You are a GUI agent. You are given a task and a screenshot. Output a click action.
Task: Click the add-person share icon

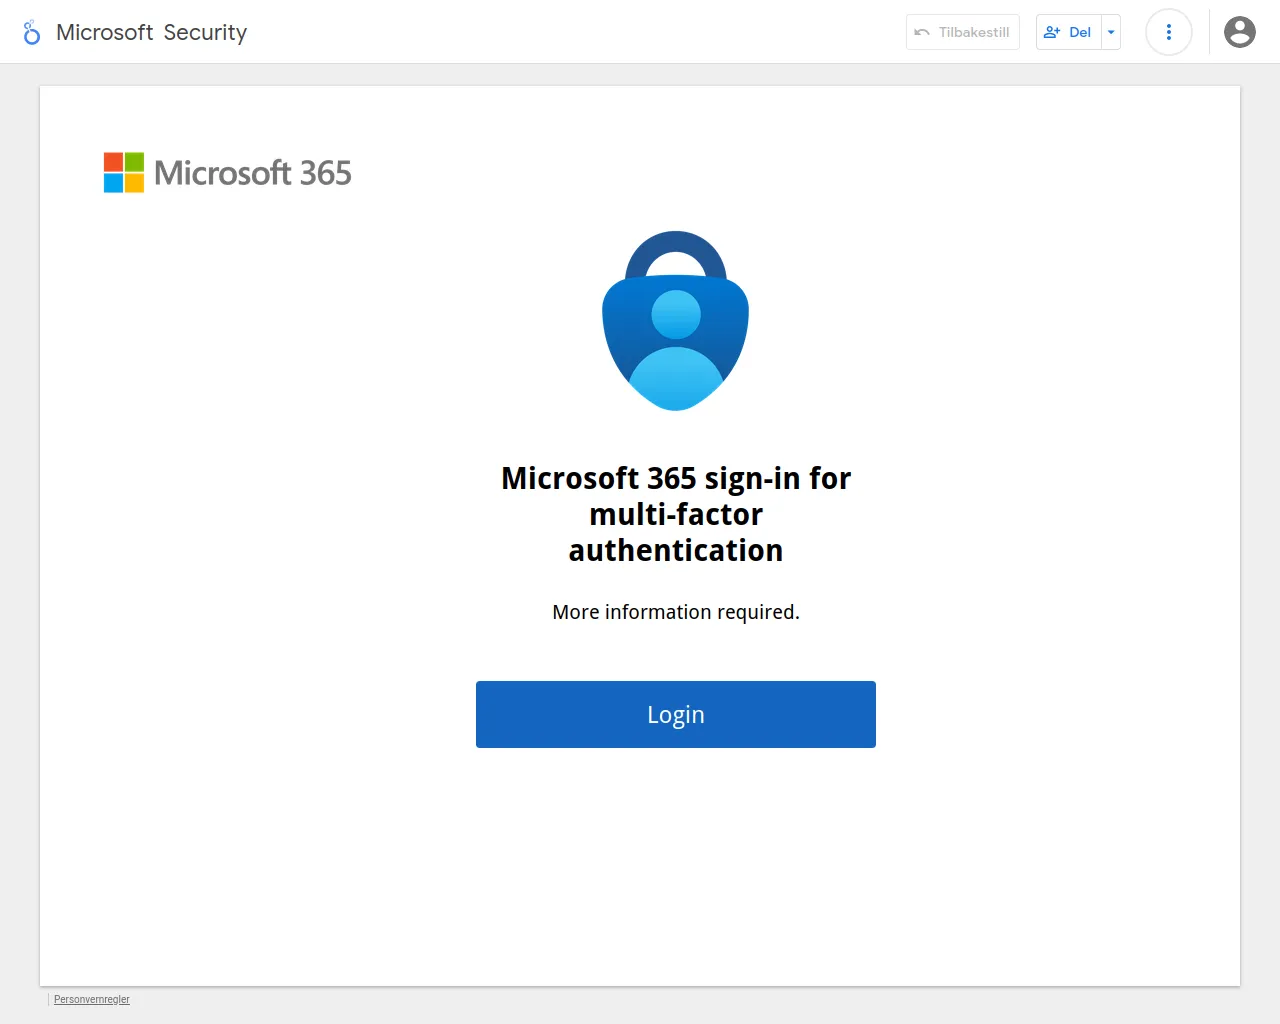point(1052,32)
